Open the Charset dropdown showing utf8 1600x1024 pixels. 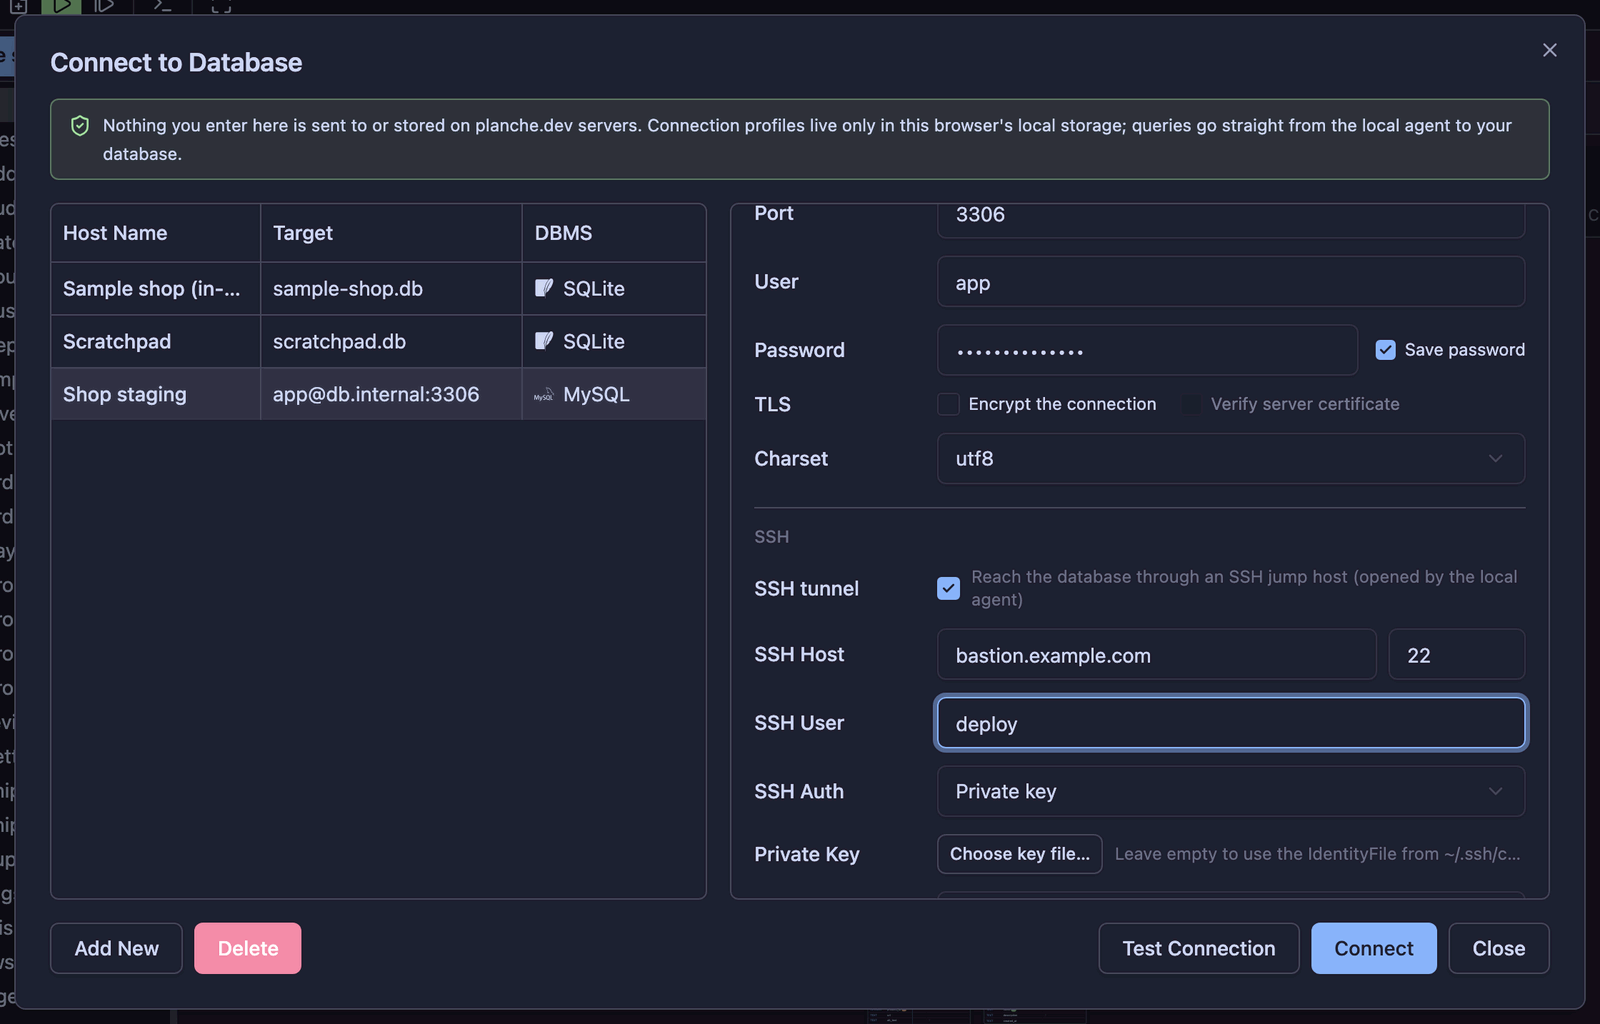tap(1231, 459)
